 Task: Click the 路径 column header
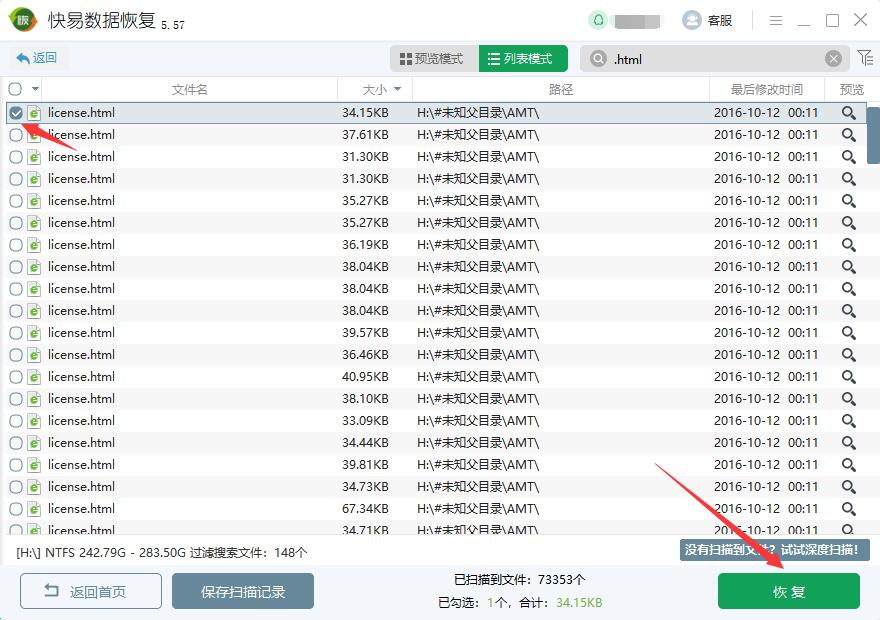[x=561, y=89]
